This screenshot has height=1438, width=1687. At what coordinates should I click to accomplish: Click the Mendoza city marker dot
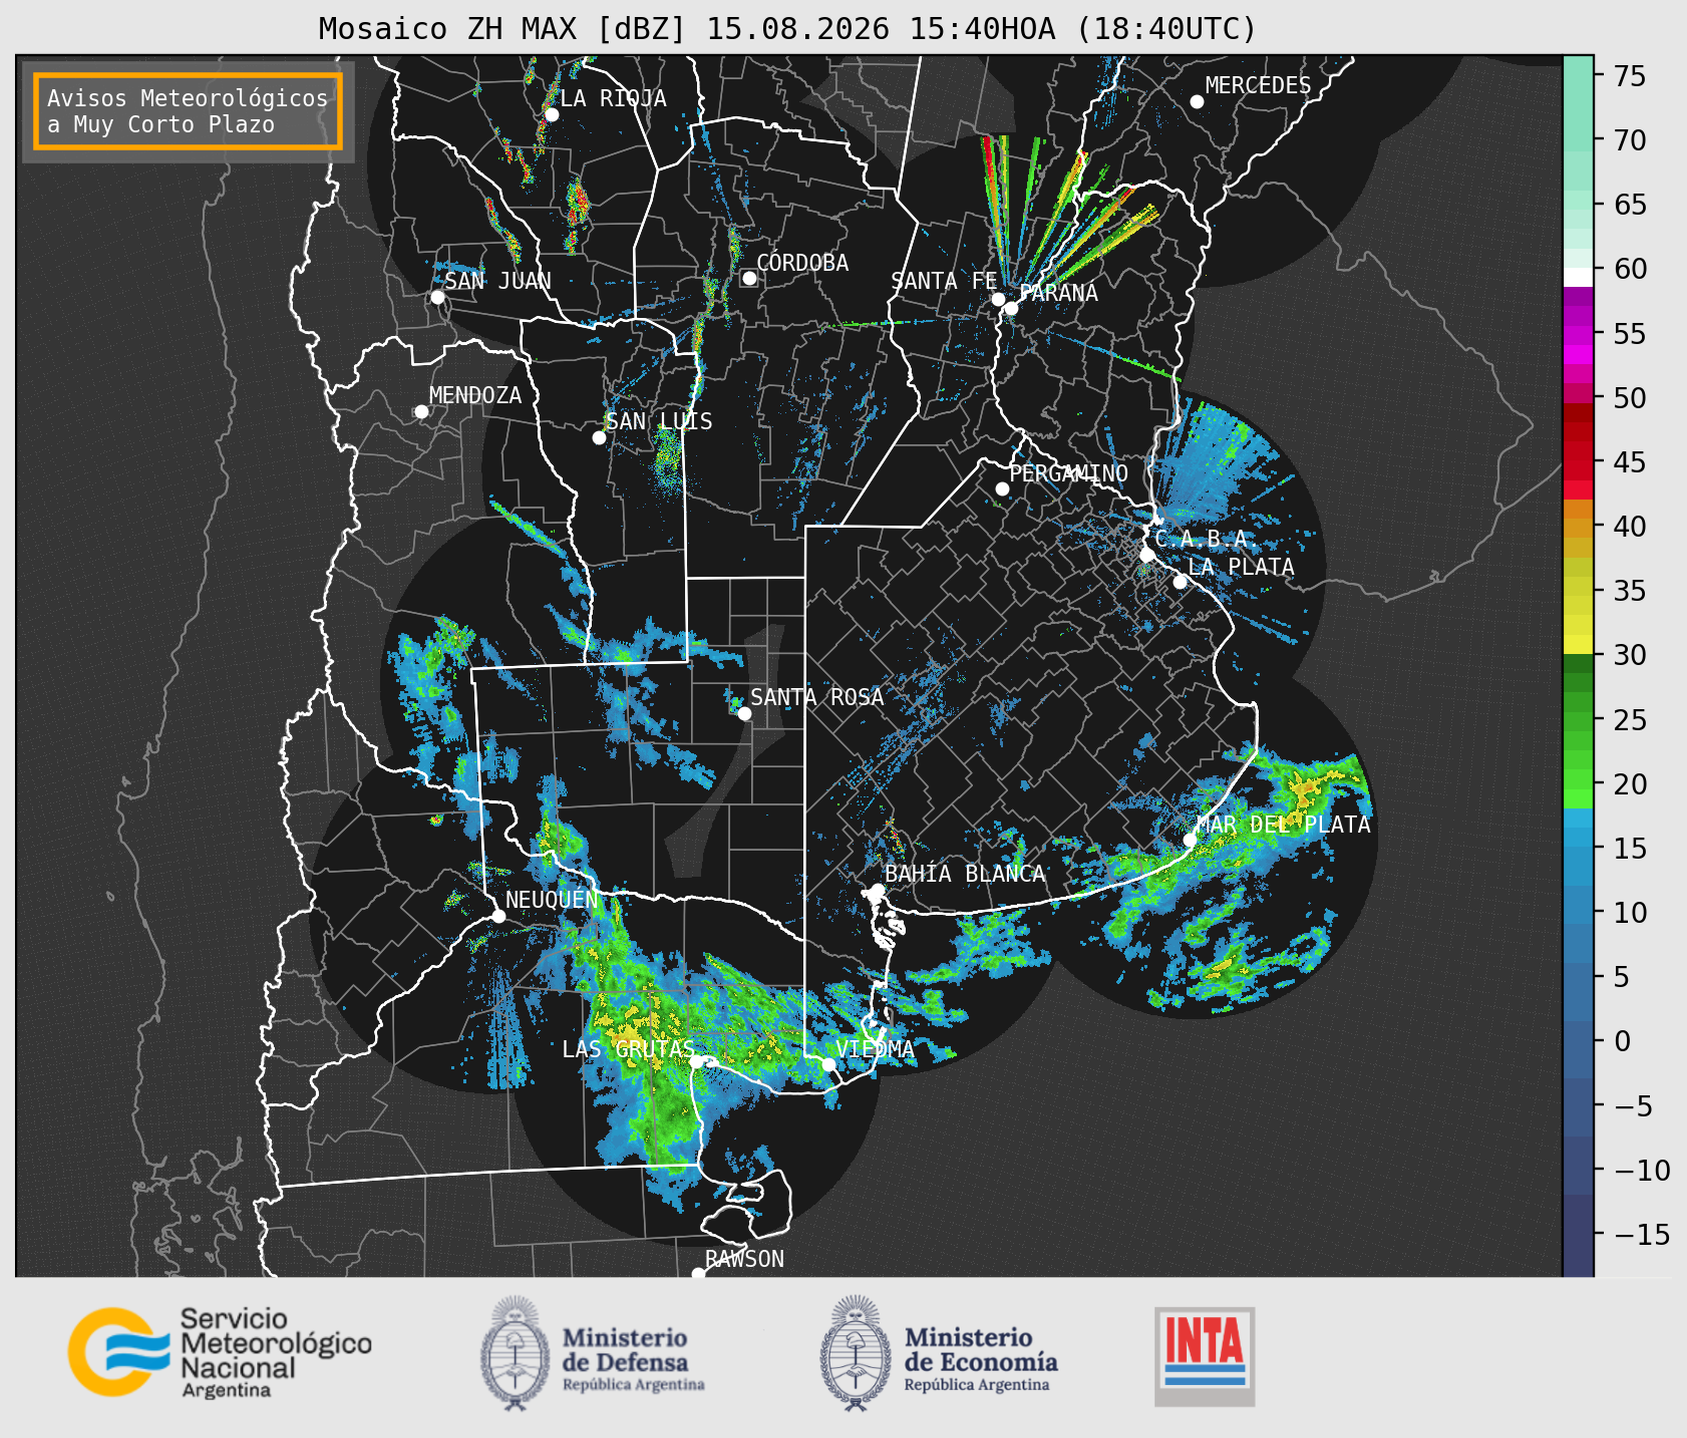421,412
